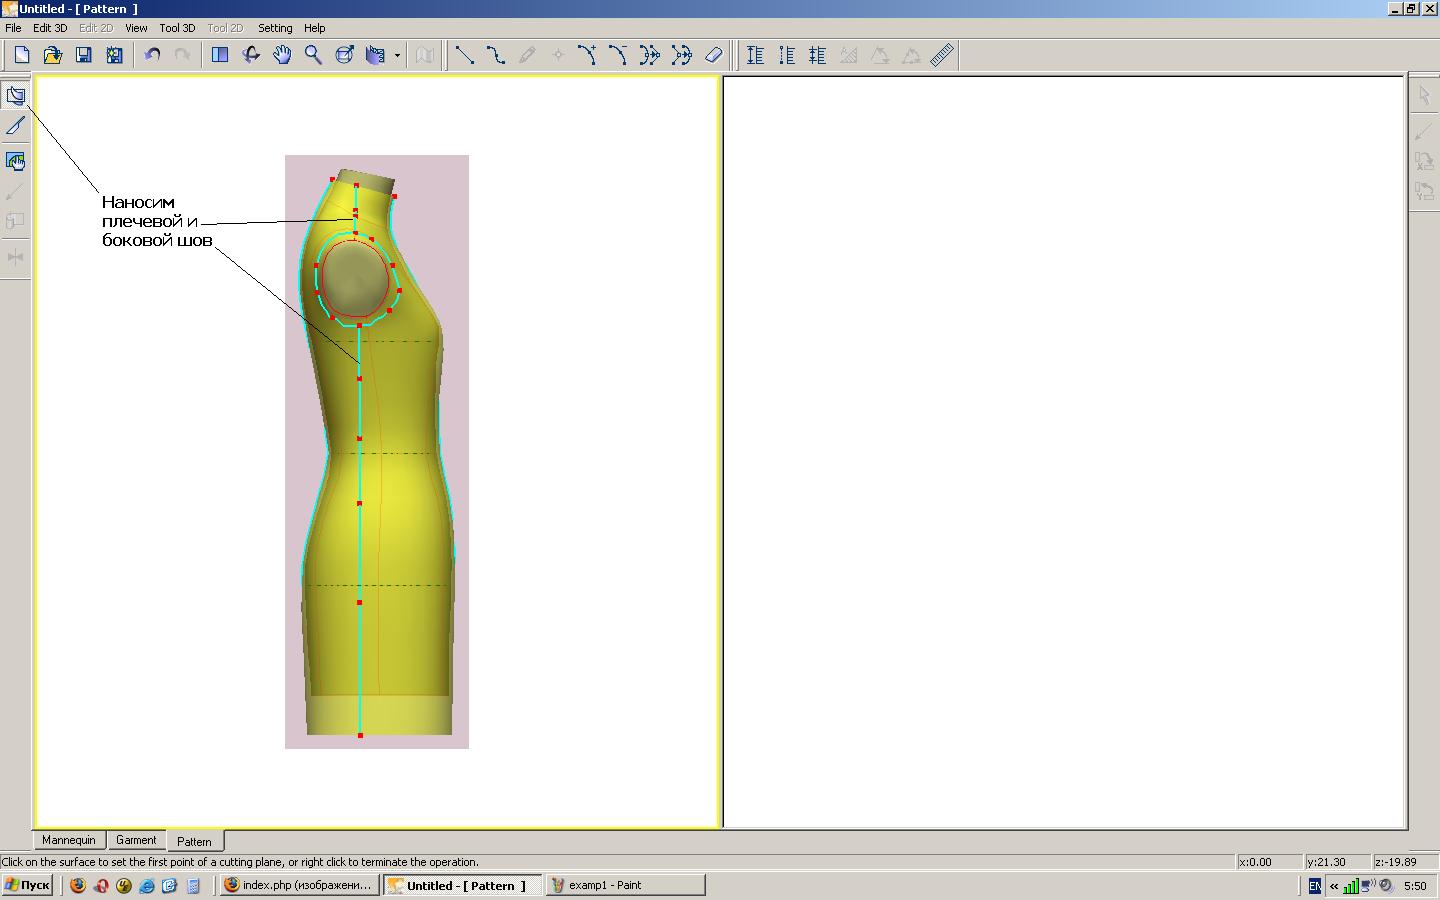This screenshot has width=1440, height=900.
Task: Select the ruler measurement tool
Action: [942, 55]
